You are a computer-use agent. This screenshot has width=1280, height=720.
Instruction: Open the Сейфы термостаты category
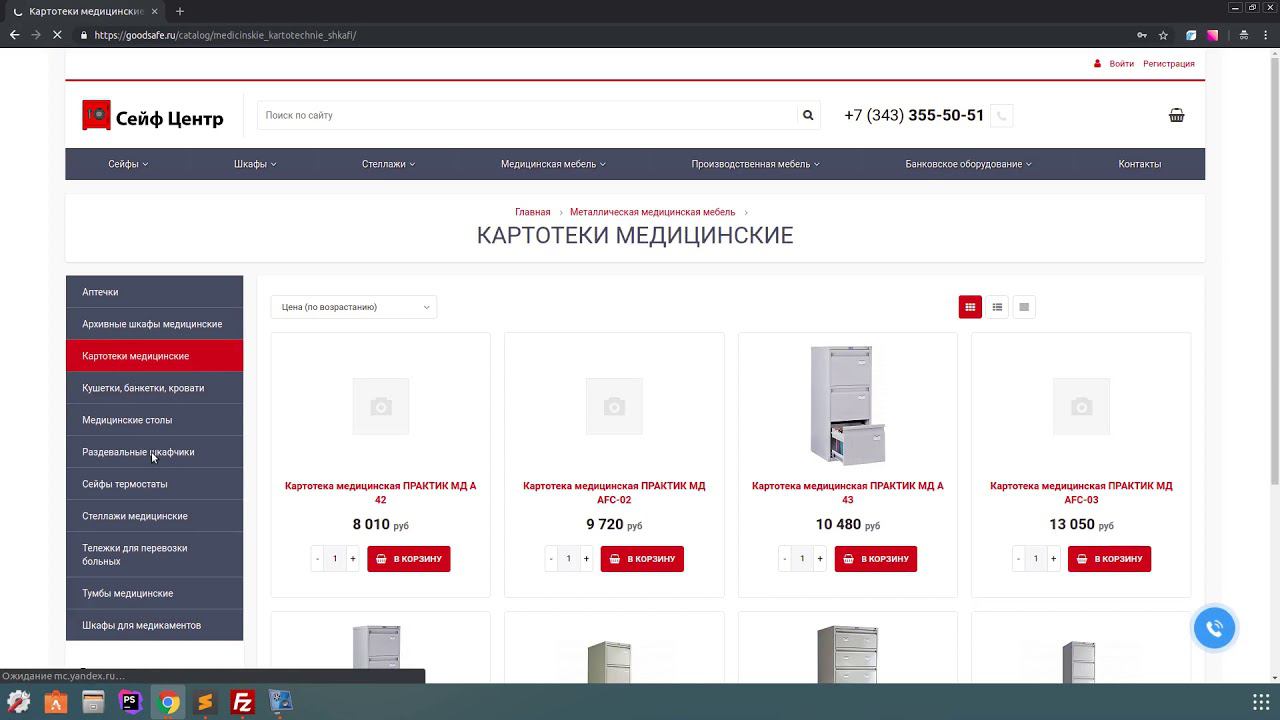pyautogui.click(x=154, y=484)
